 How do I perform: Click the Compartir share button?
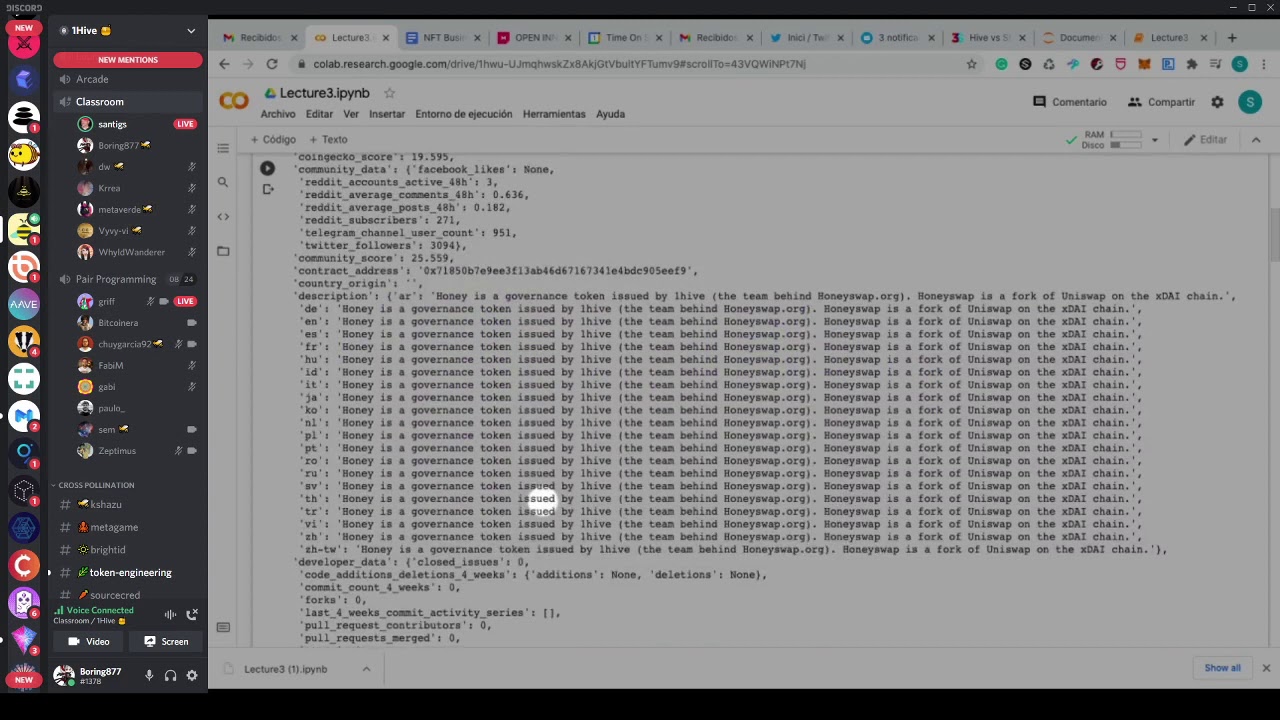pos(1161,102)
